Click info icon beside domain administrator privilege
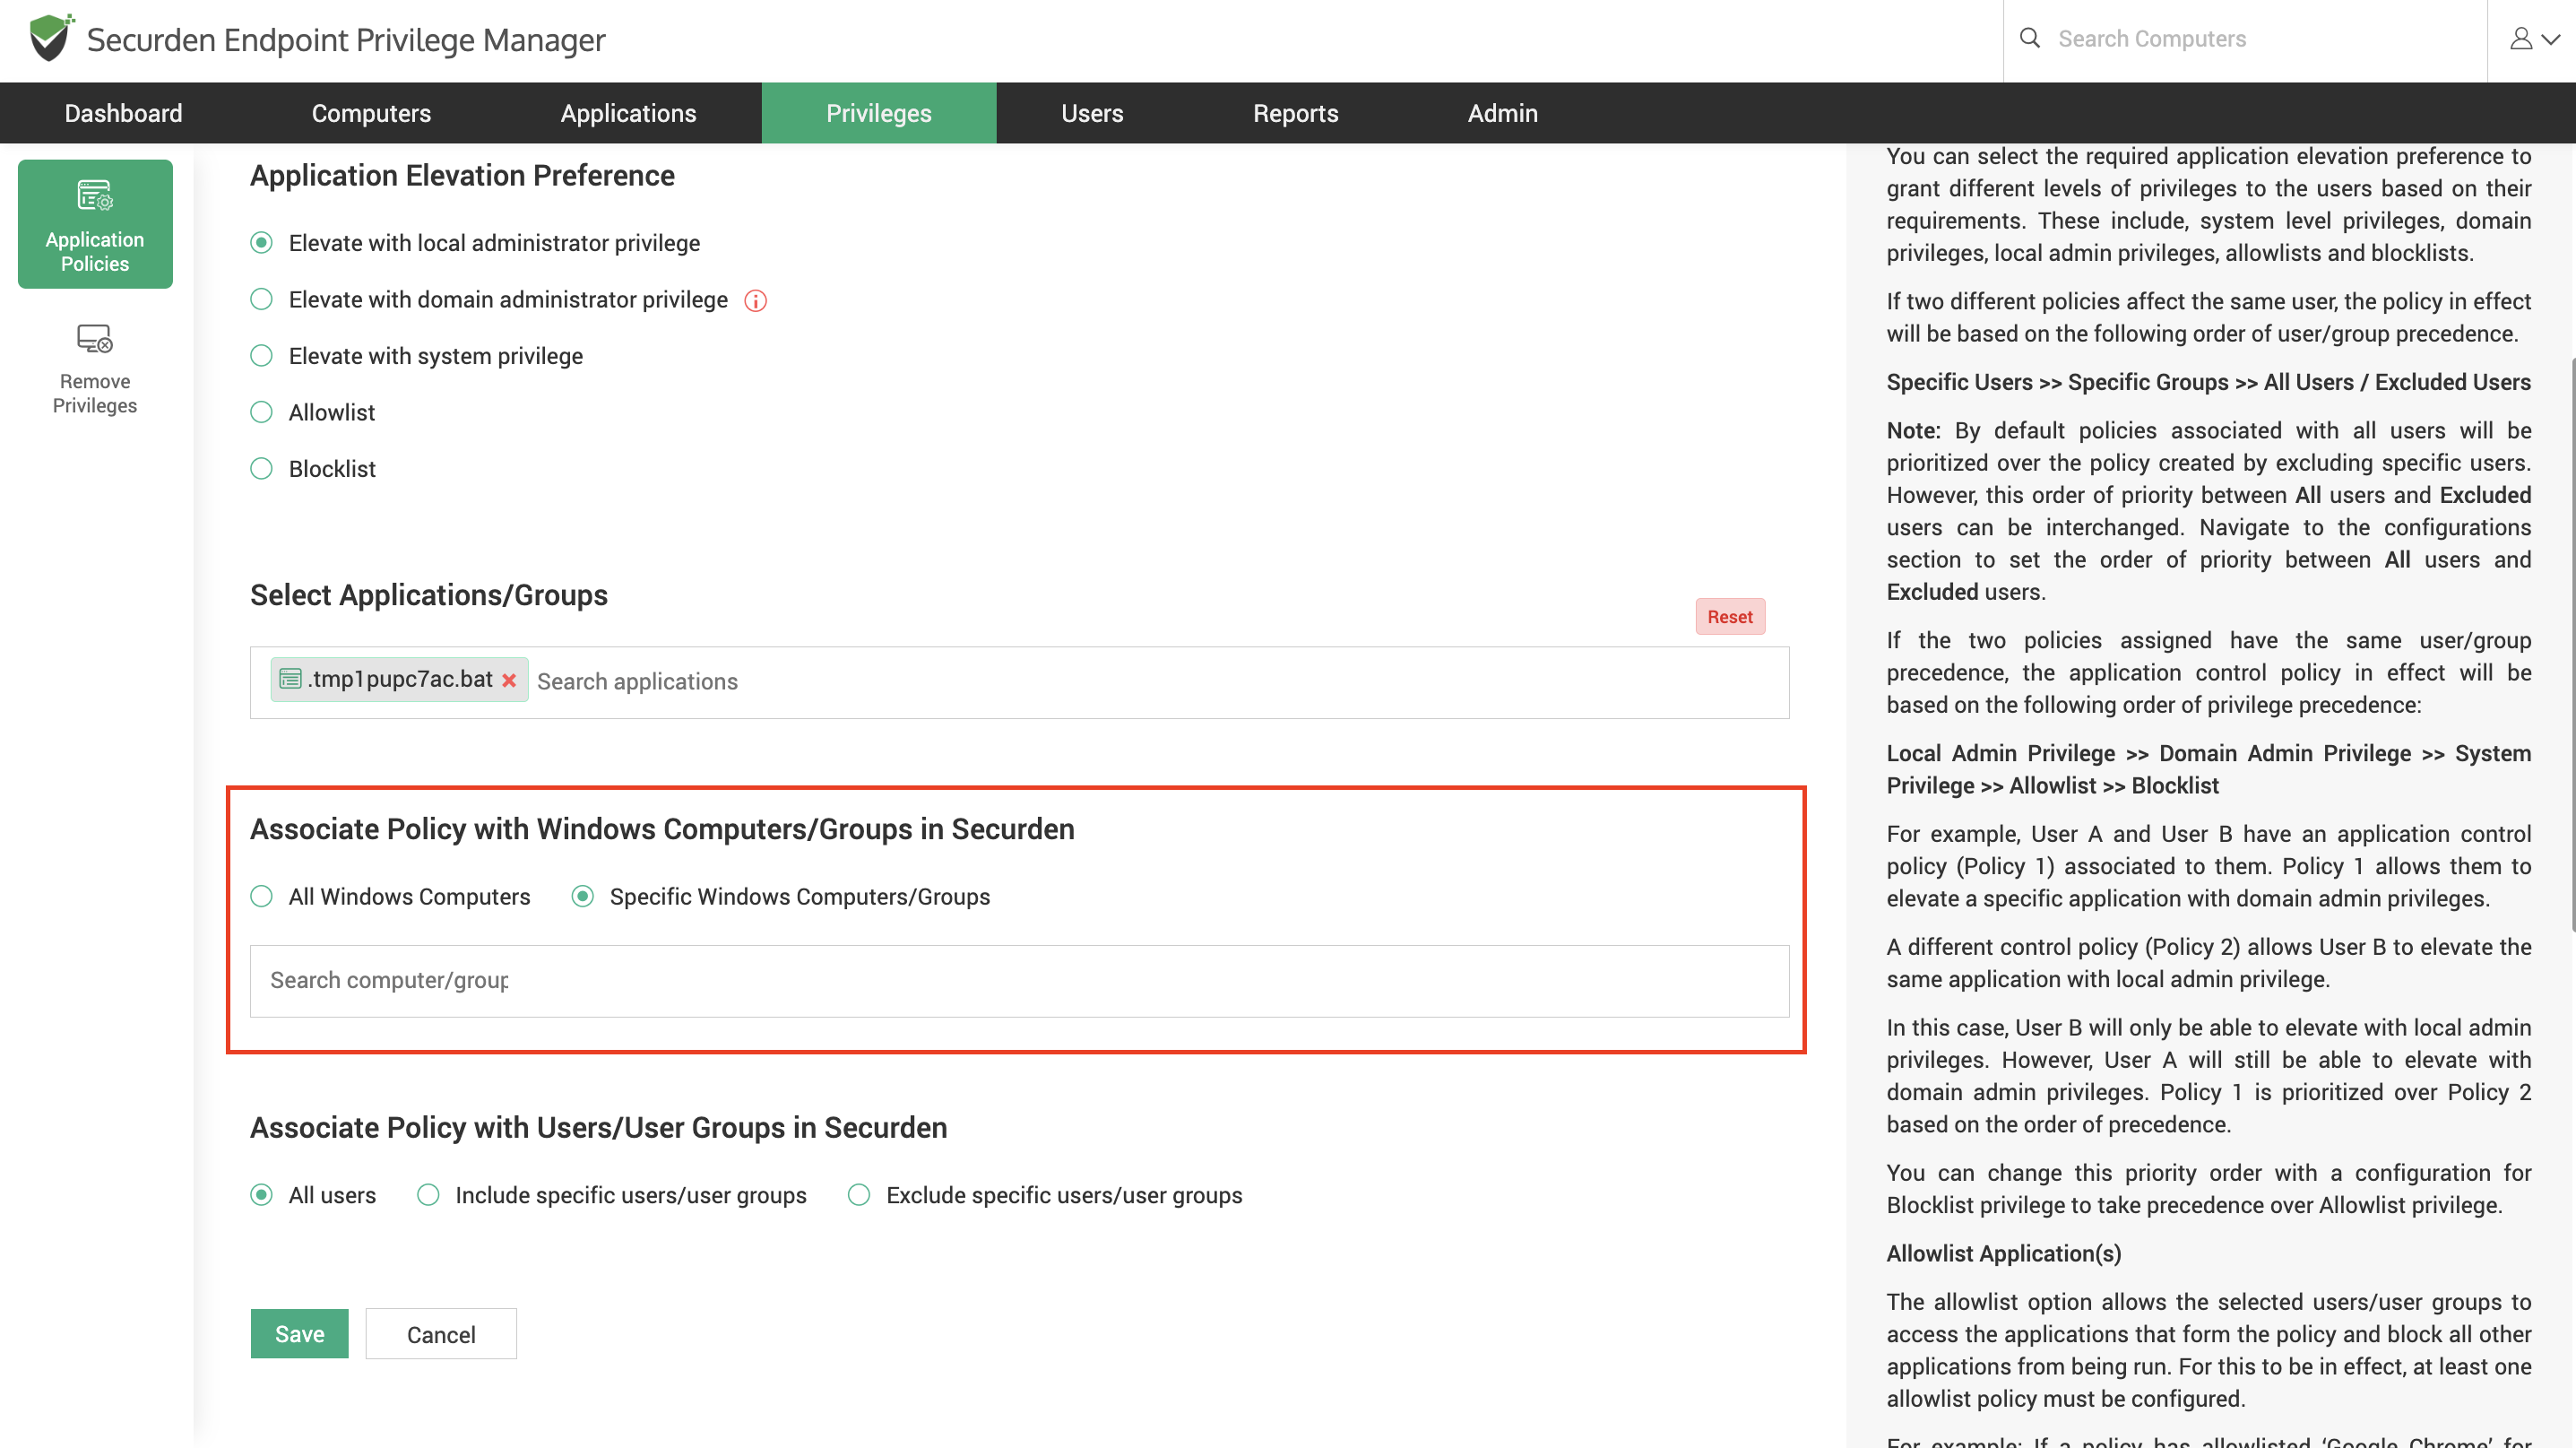 (756, 300)
